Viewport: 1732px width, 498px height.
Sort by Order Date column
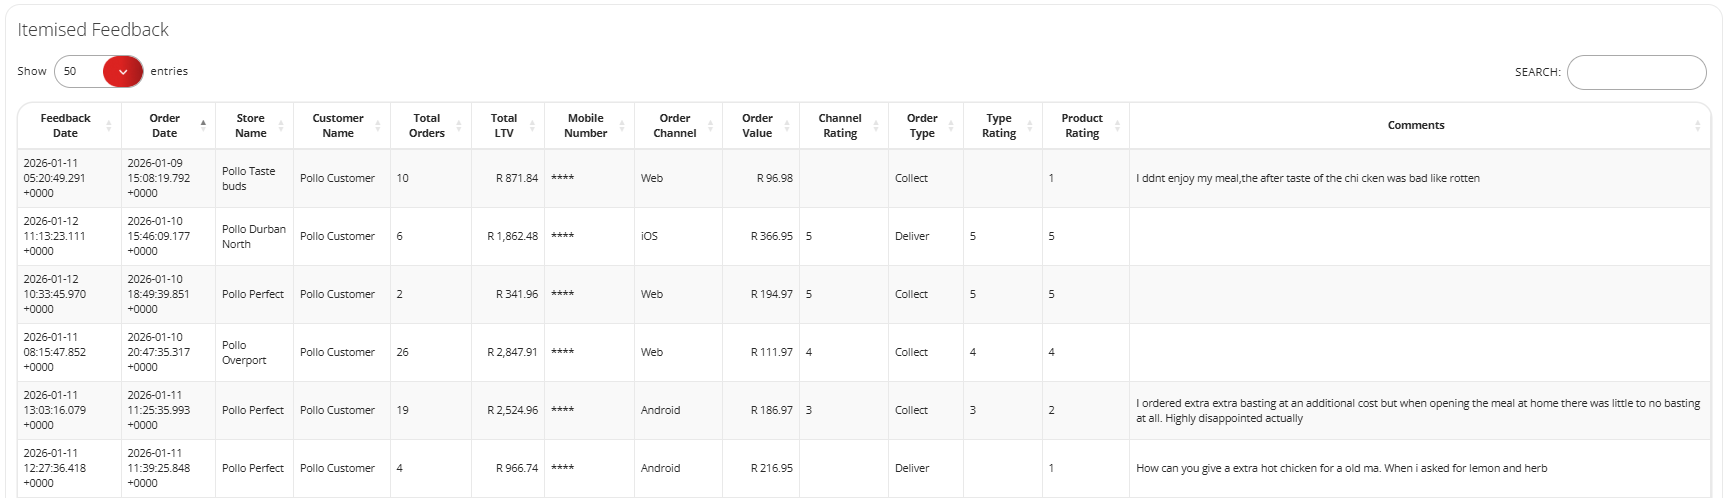(165, 126)
